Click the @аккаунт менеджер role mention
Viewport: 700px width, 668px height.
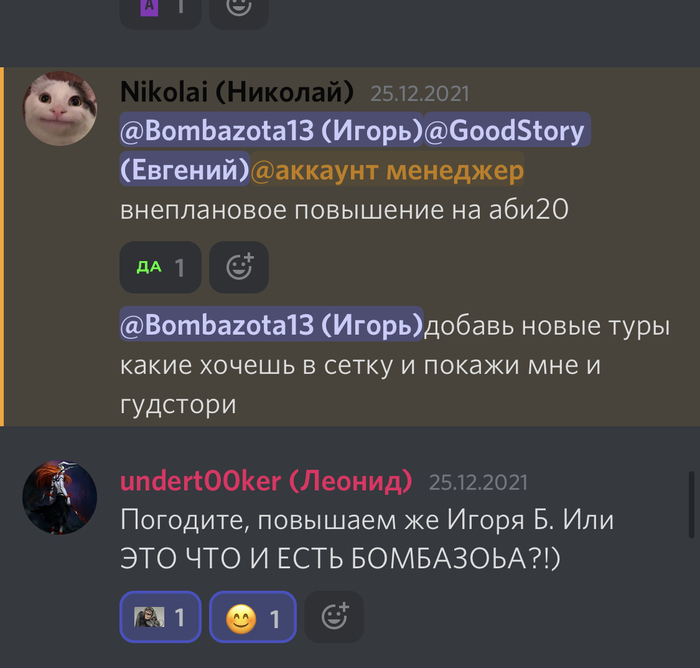[387, 170]
